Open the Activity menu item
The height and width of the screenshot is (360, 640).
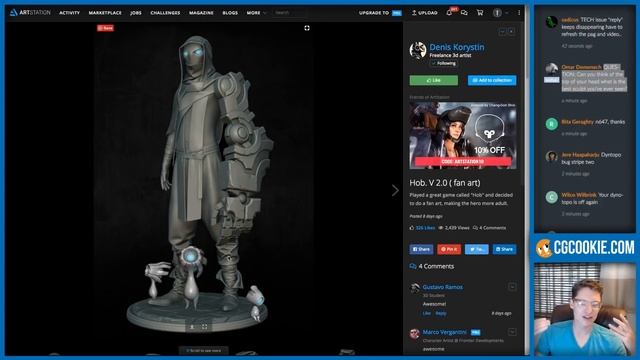click(69, 13)
